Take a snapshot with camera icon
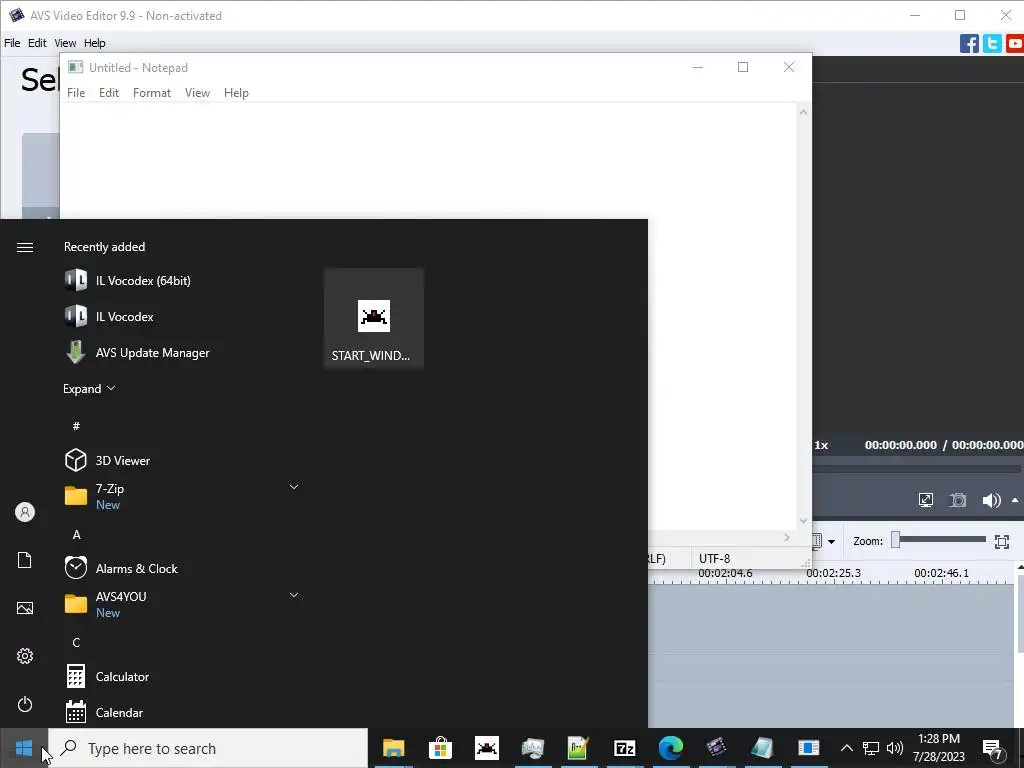Screen dimensions: 1024x768 point(957,500)
